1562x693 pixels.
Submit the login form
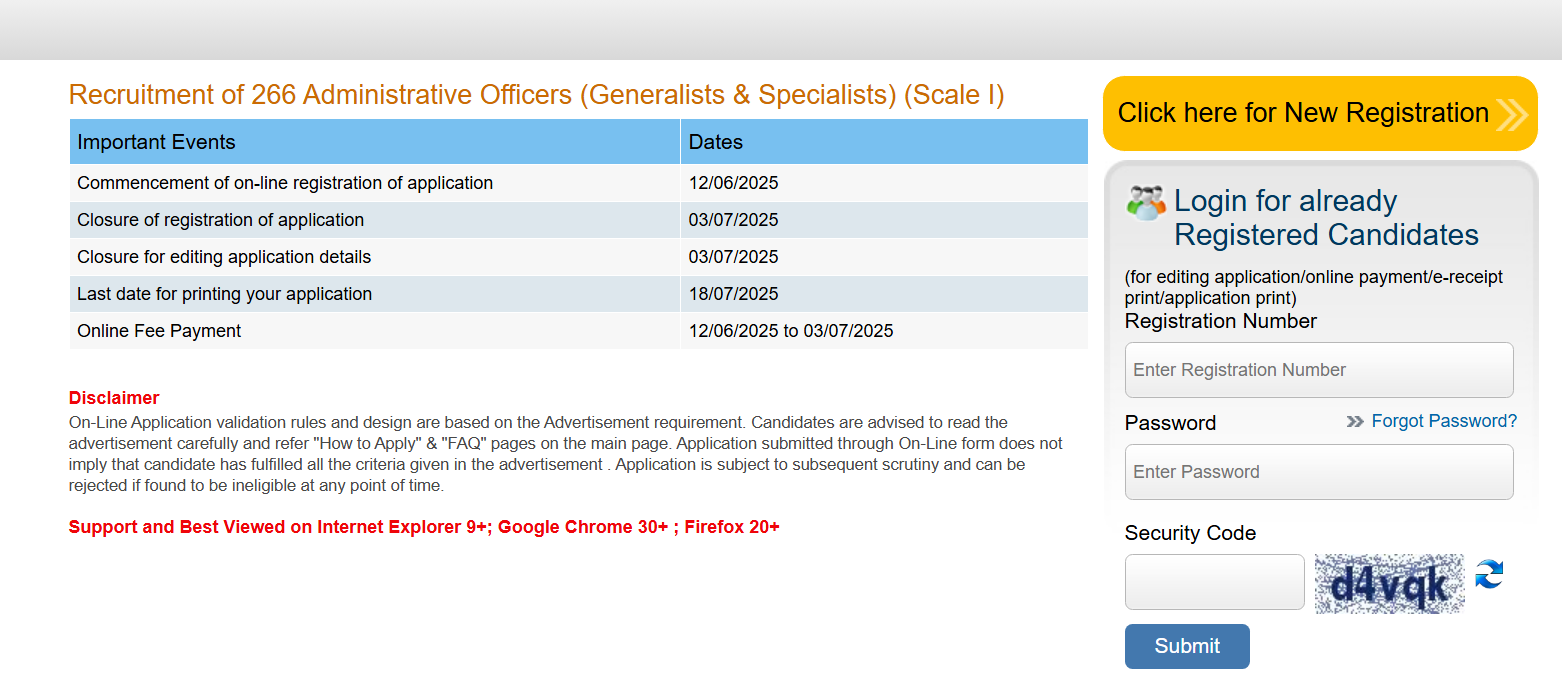[x=1187, y=646]
